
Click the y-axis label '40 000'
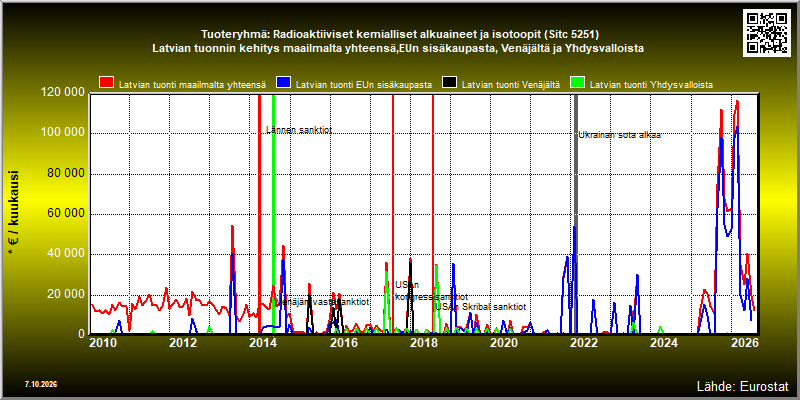coord(65,254)
